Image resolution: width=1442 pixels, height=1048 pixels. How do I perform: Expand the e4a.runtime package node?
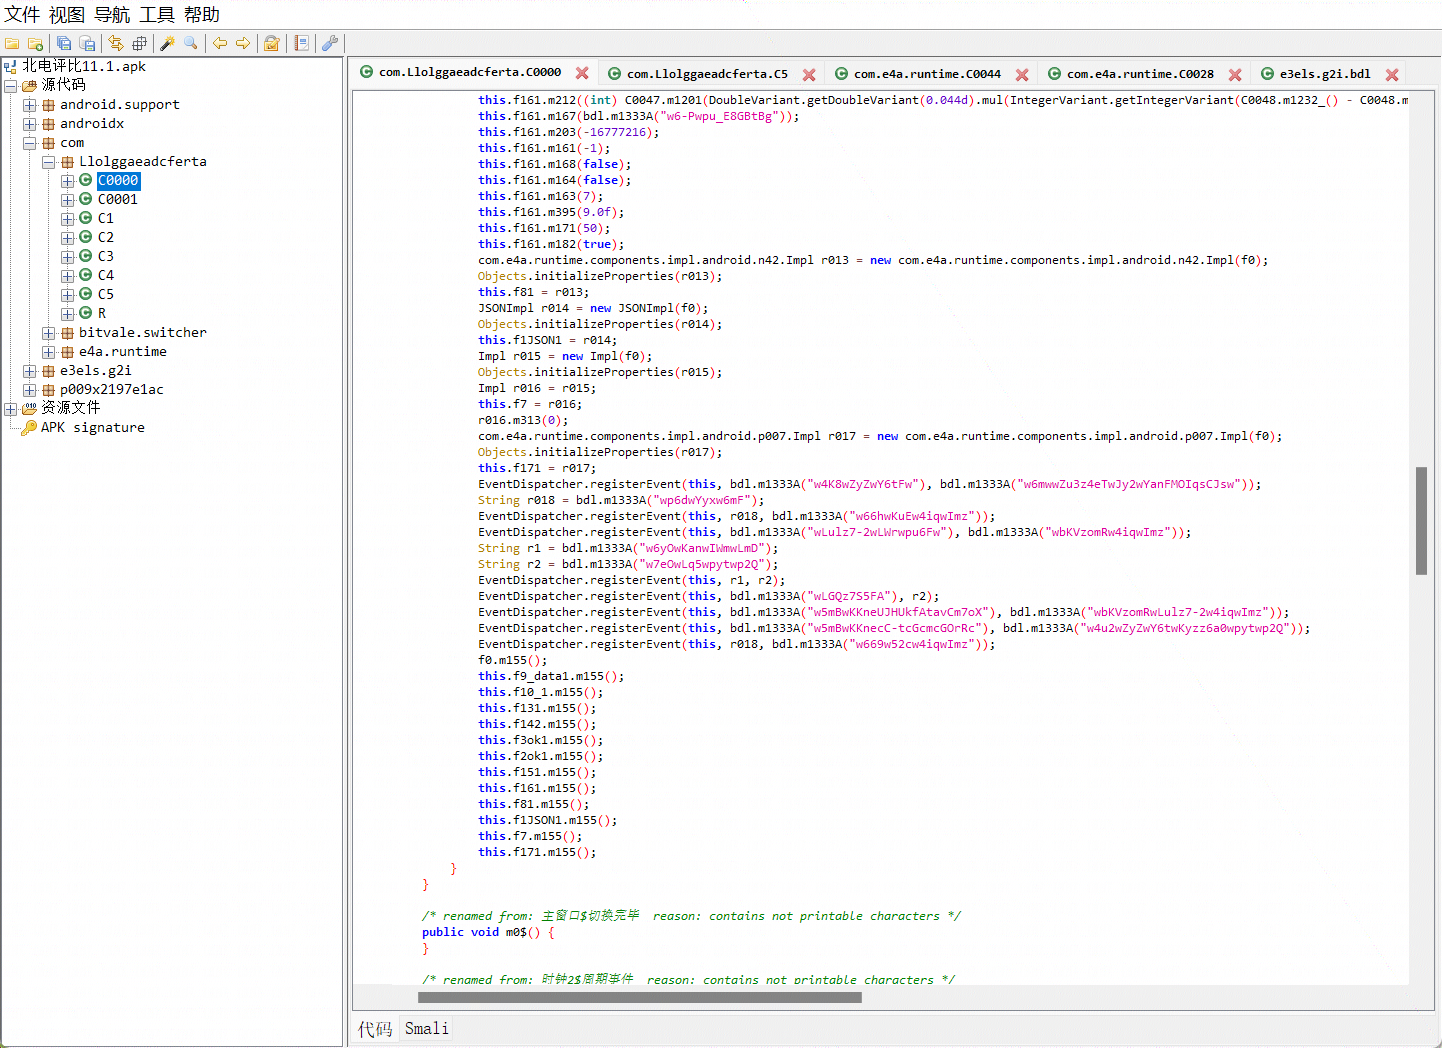pyautogui.click(x=48, y=352)
